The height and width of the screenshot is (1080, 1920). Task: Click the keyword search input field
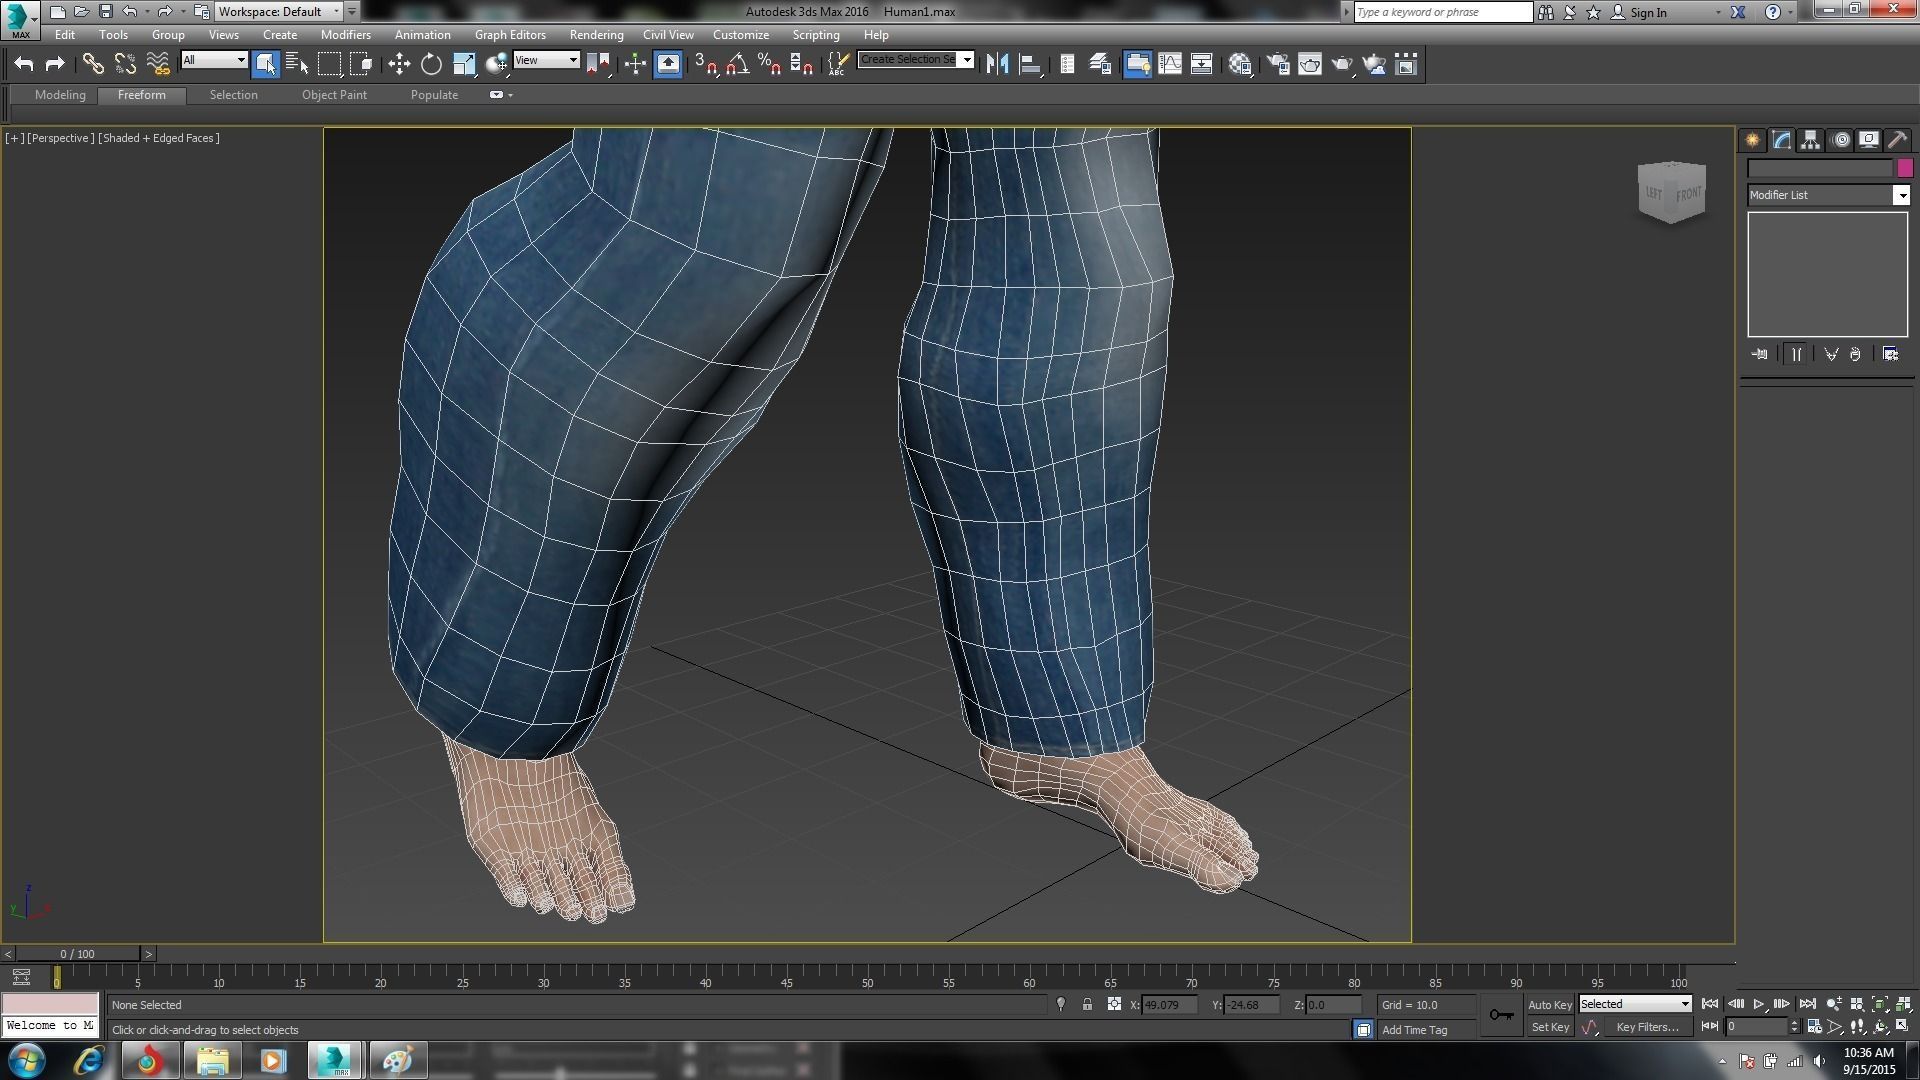point(1443,12)
